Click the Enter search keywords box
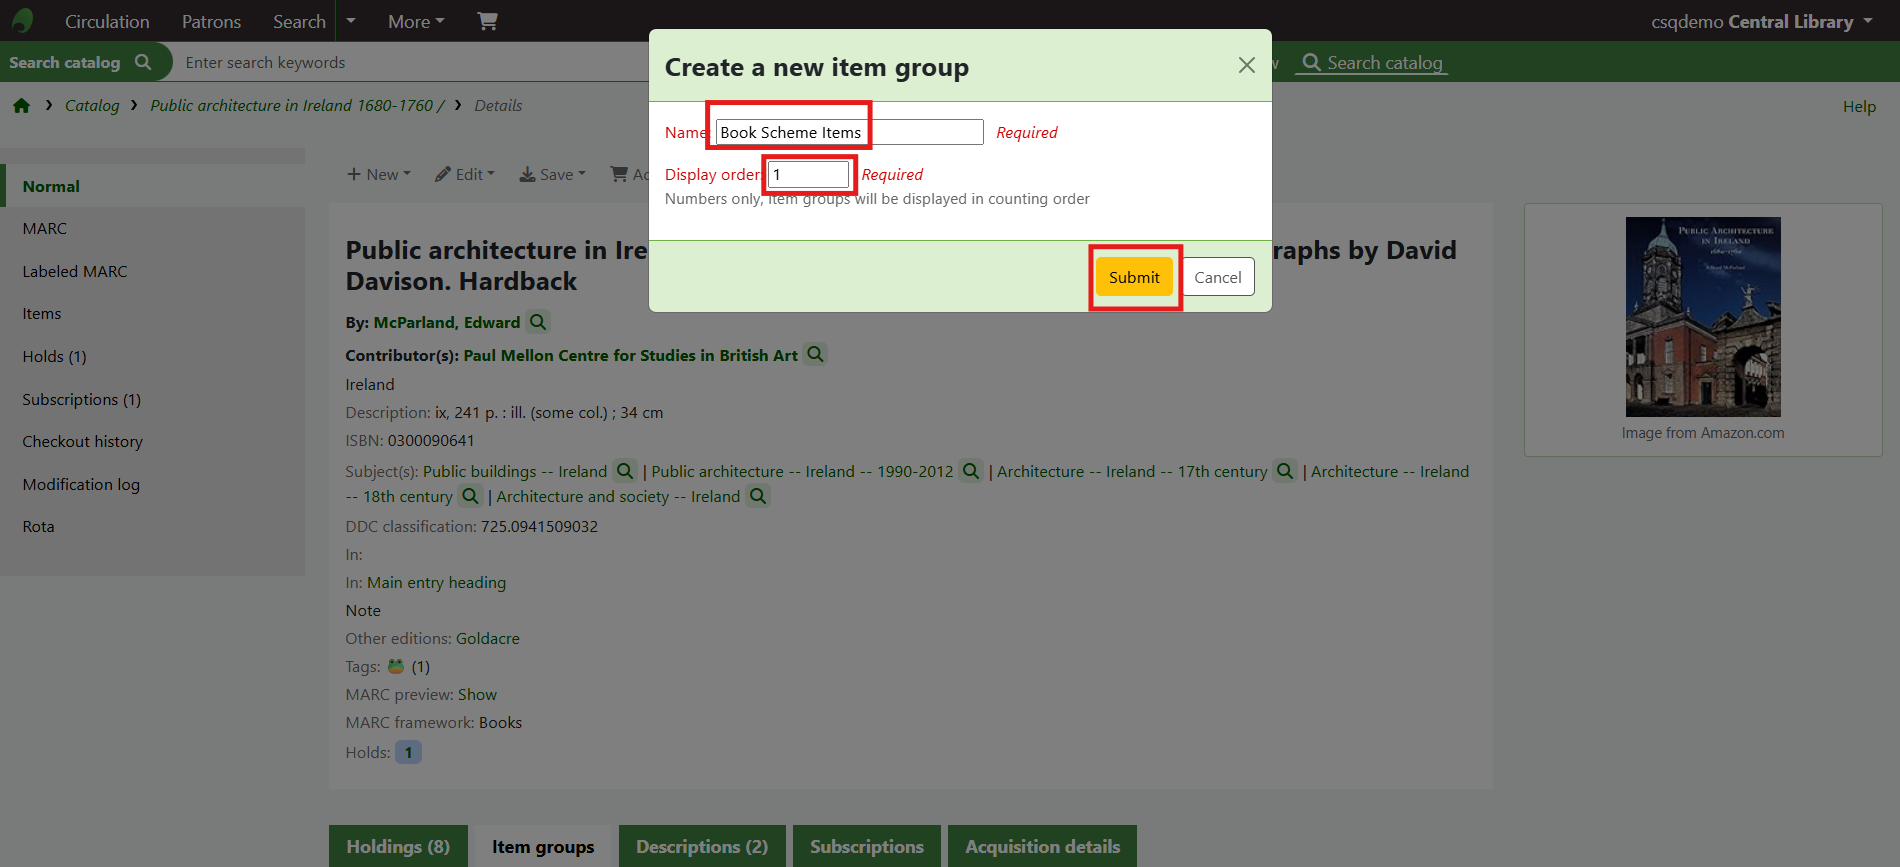The height and width of the screenshot is (867, 1900). pos(410,62)
